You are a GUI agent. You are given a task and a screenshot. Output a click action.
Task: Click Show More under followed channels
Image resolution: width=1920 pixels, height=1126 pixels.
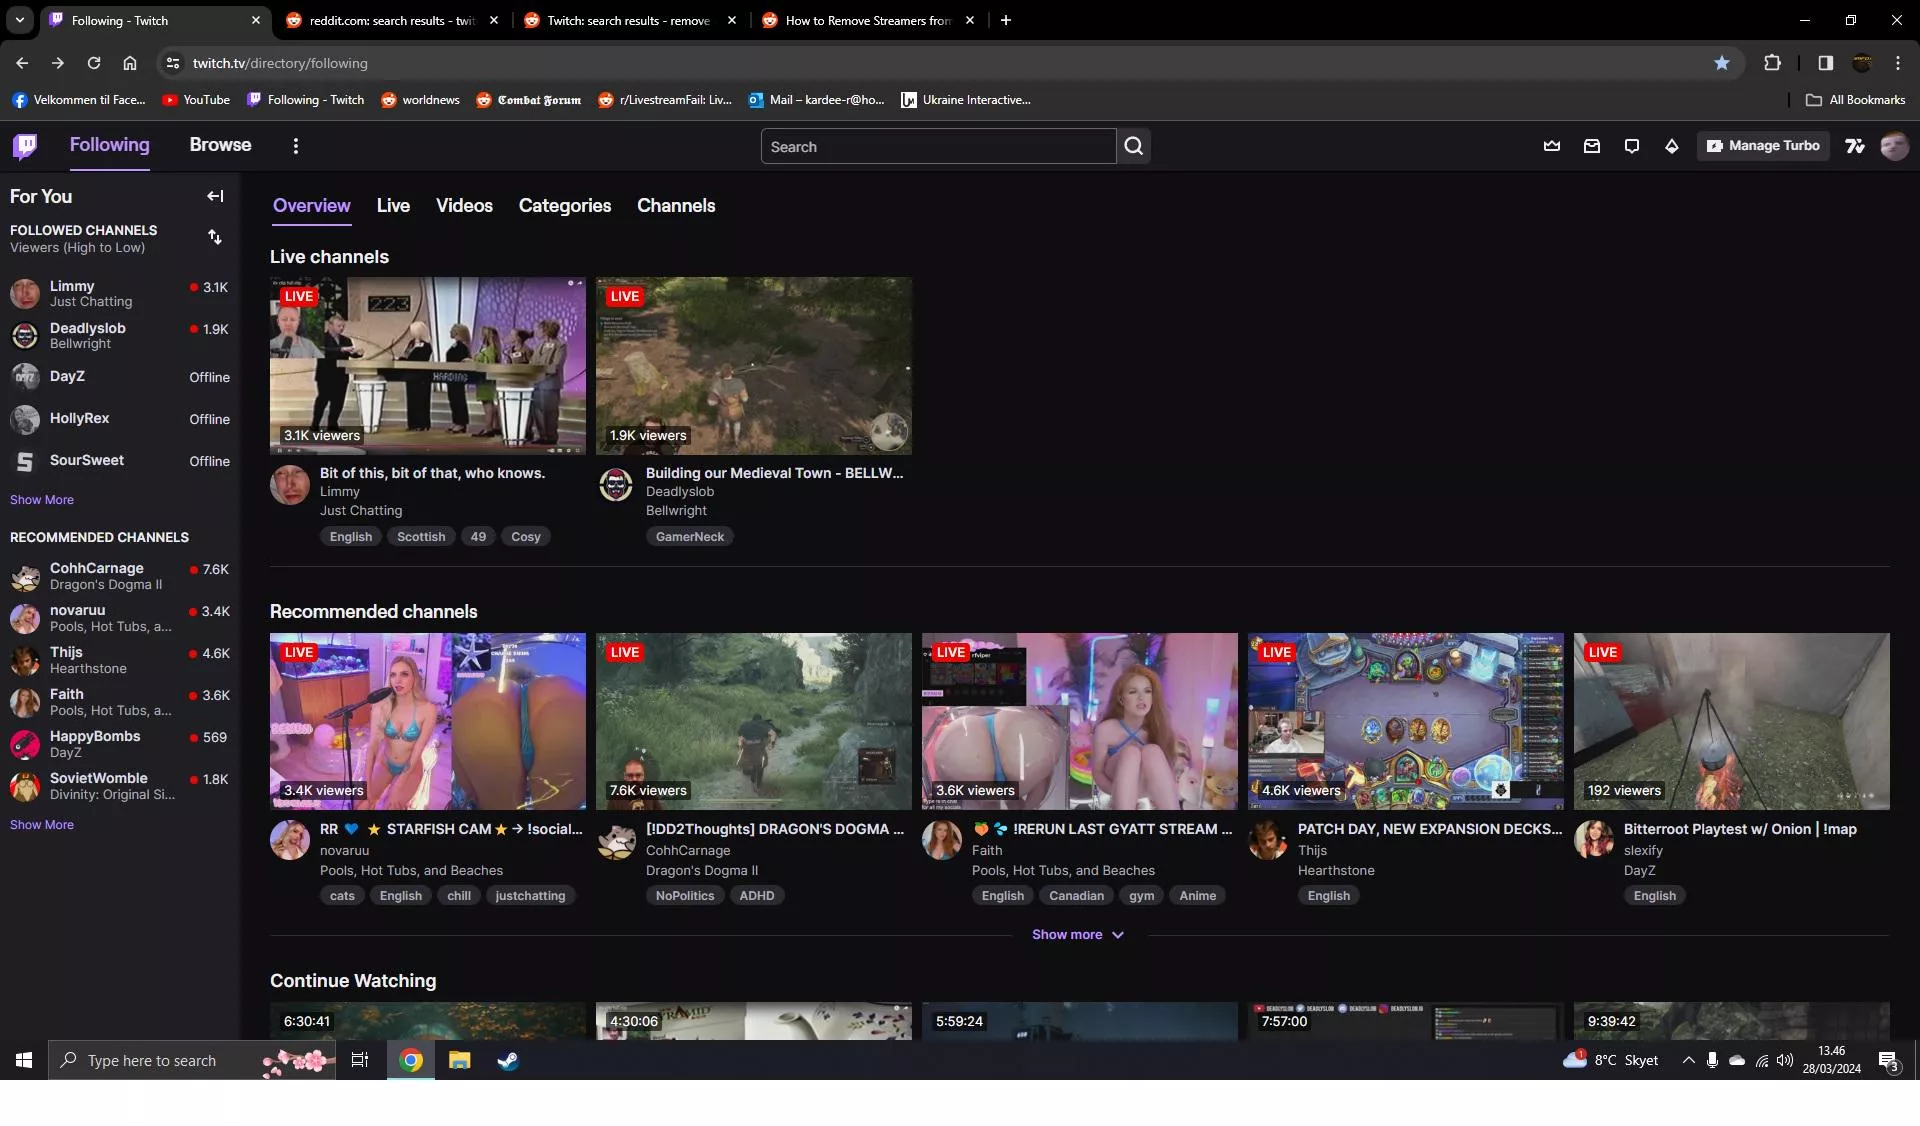(x=42, y=499)
